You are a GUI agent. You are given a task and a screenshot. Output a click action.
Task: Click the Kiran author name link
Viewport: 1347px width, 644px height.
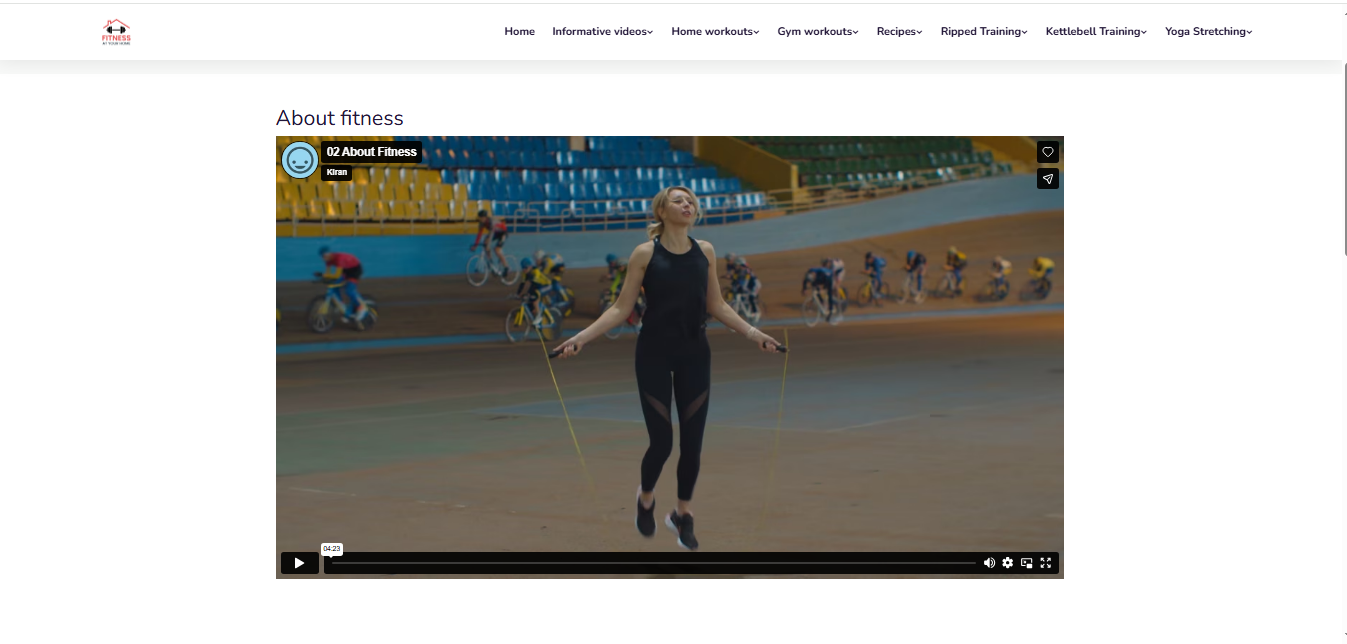(337, 173)
